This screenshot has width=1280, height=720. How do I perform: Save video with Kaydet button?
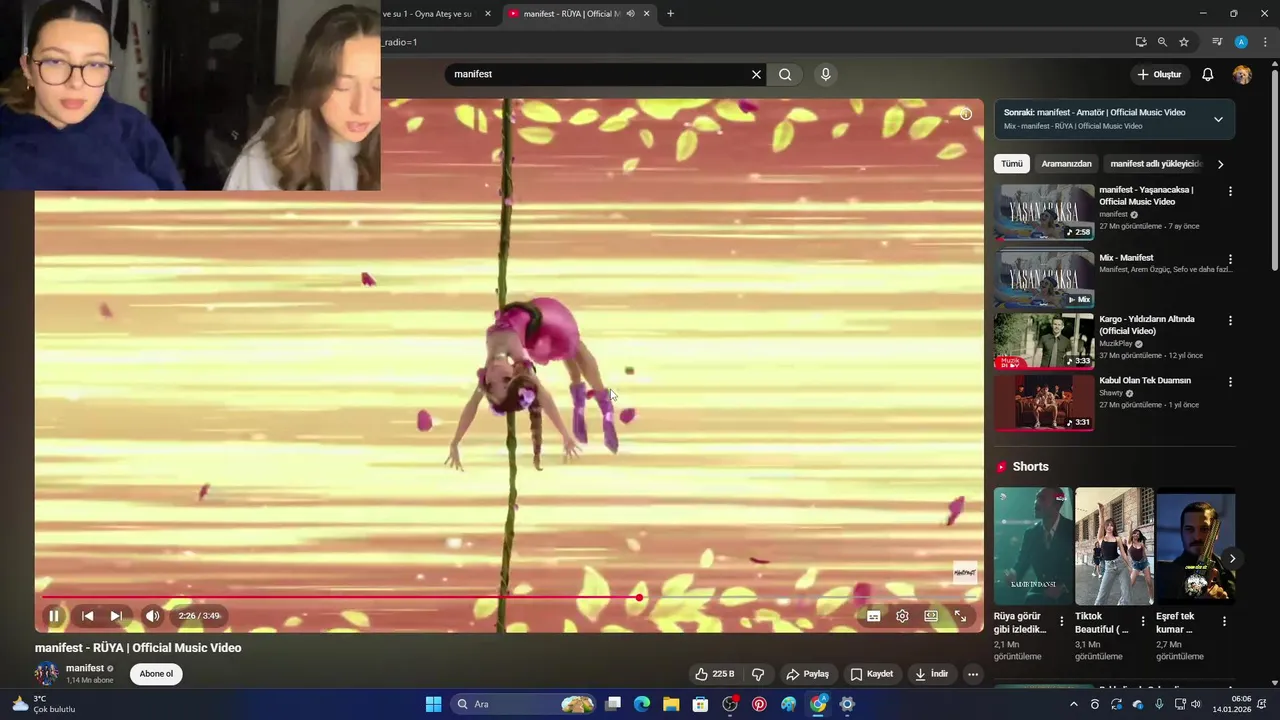[871, 674]
